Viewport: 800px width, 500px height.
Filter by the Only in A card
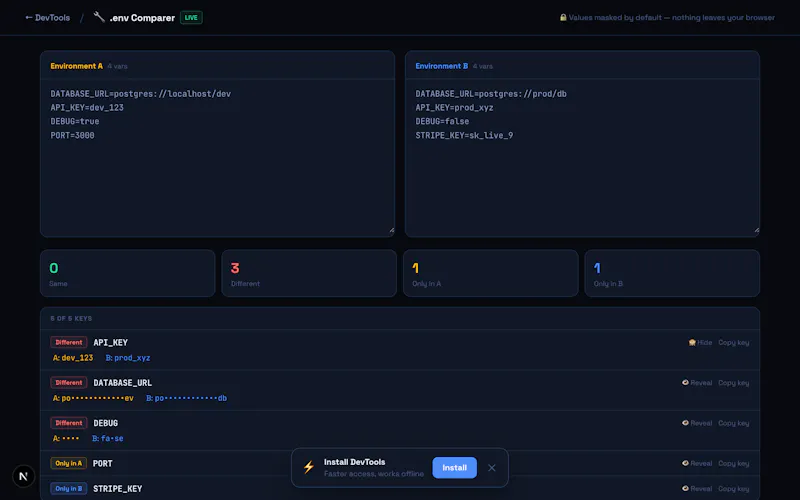491,273
